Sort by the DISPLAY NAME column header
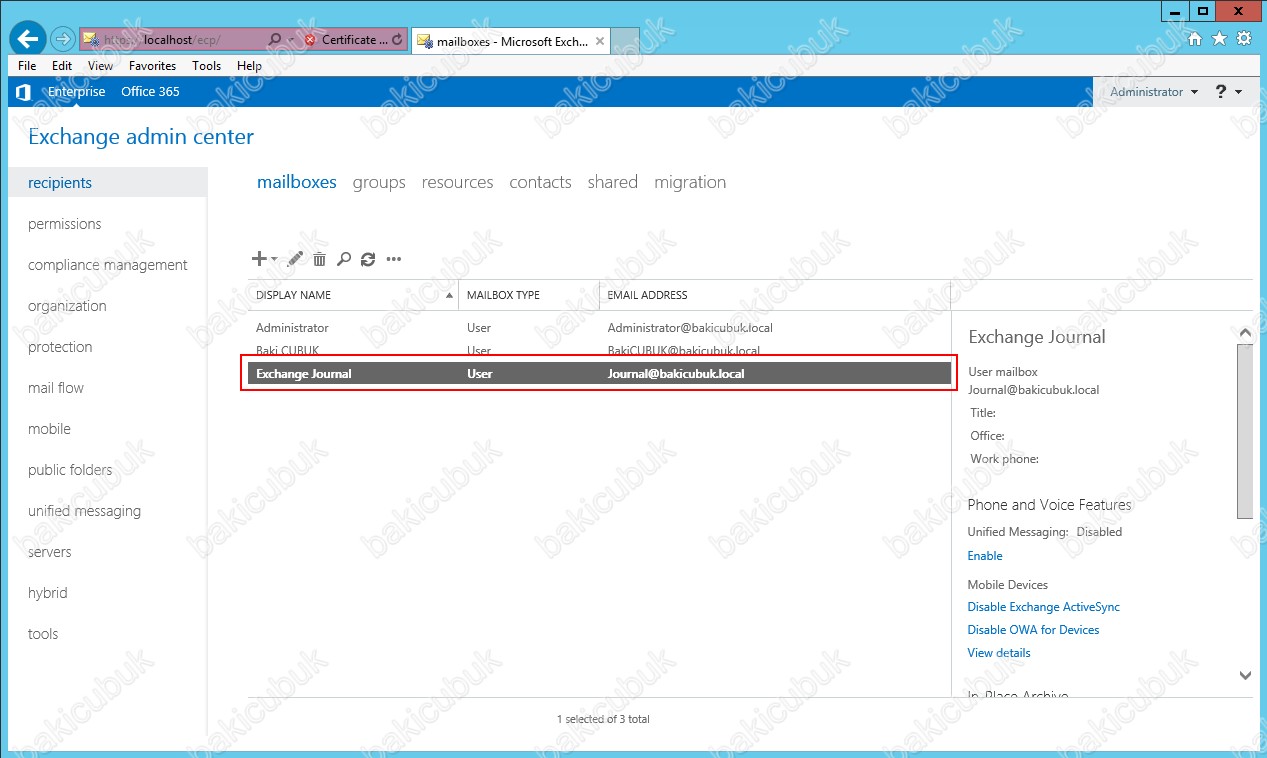1267x758 pixels. pos(353,295)
